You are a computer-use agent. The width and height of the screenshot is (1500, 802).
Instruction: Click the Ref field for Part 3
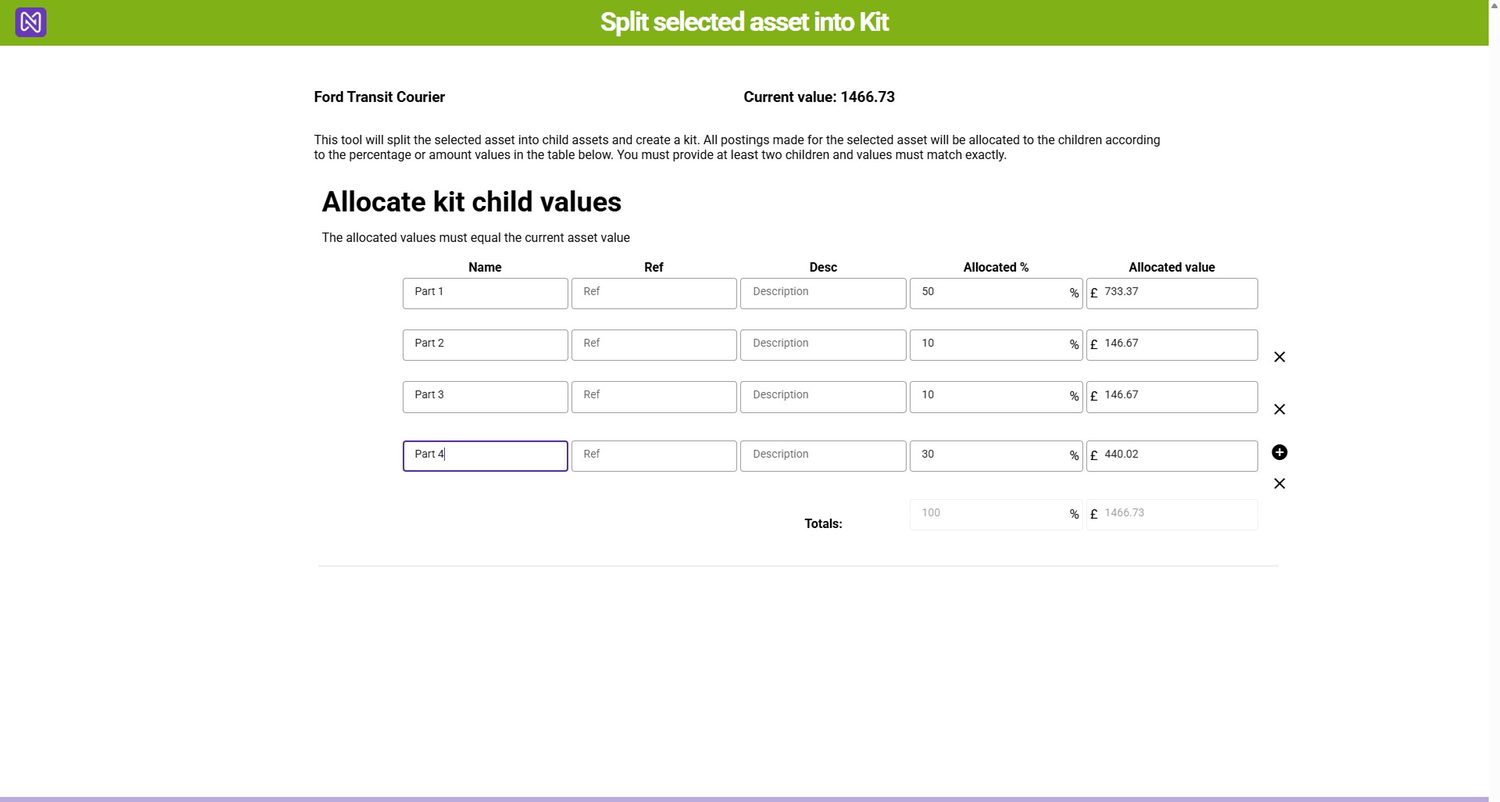tap(654, 396)
